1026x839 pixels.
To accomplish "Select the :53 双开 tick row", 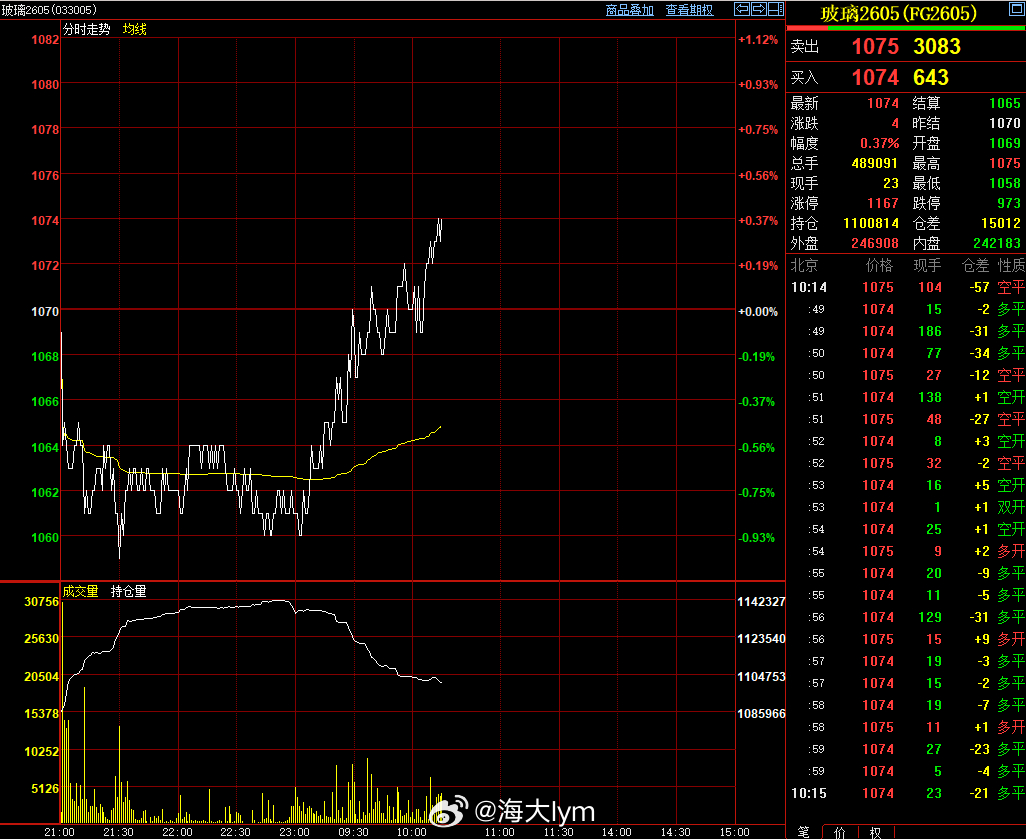I will (x=907, y=507).
